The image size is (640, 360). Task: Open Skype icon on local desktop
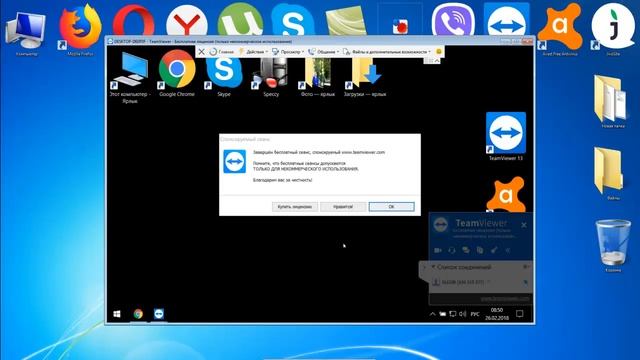point(293,20)
